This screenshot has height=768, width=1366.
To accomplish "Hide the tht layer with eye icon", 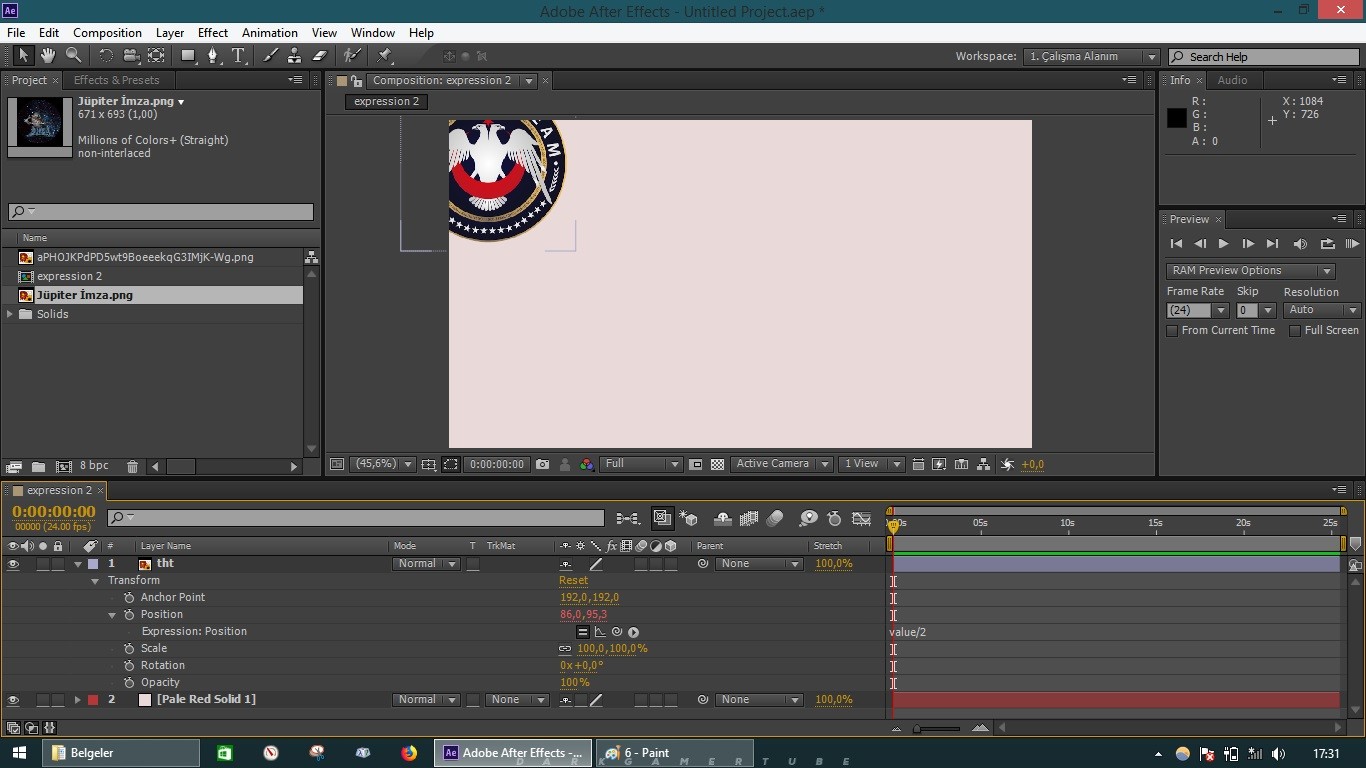I will [13, 564].
